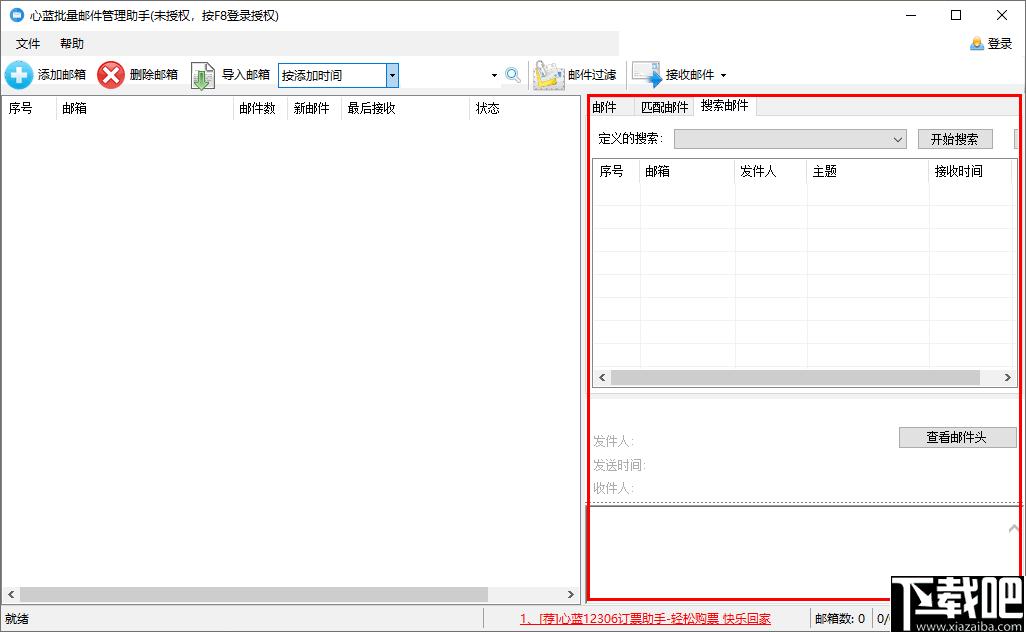Click the mailbox list horizontal scrollbar thumb
This screenshot has width=1026, height=632.
(254, 594)
